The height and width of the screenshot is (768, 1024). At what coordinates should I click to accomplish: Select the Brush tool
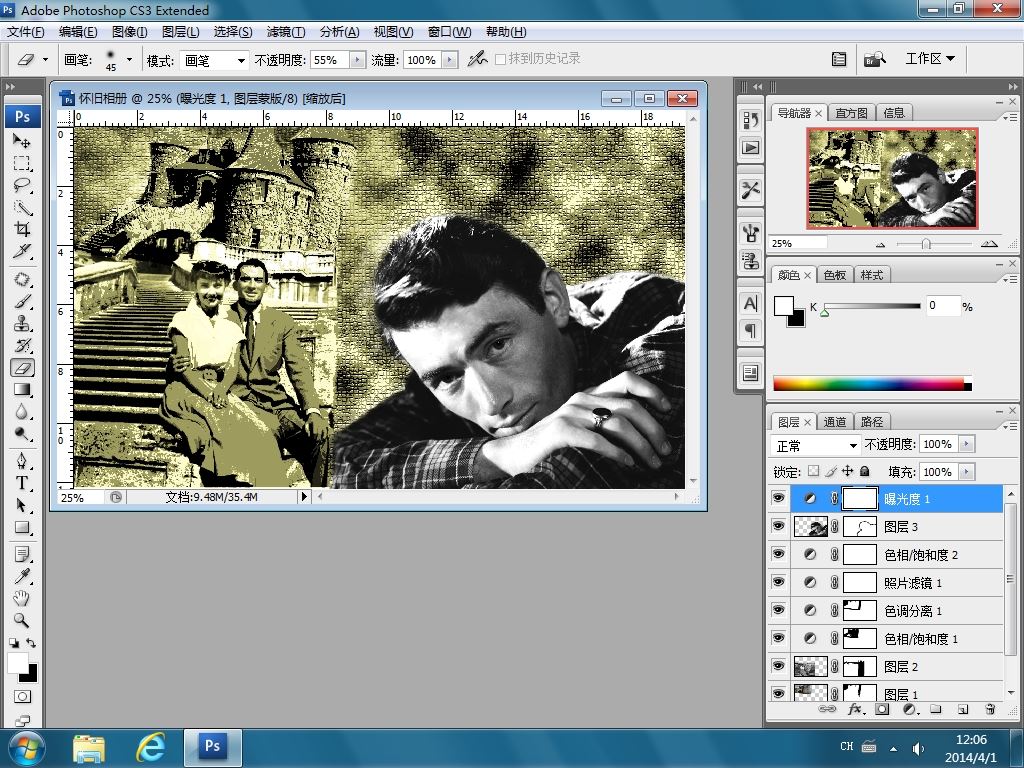point(22,302)
